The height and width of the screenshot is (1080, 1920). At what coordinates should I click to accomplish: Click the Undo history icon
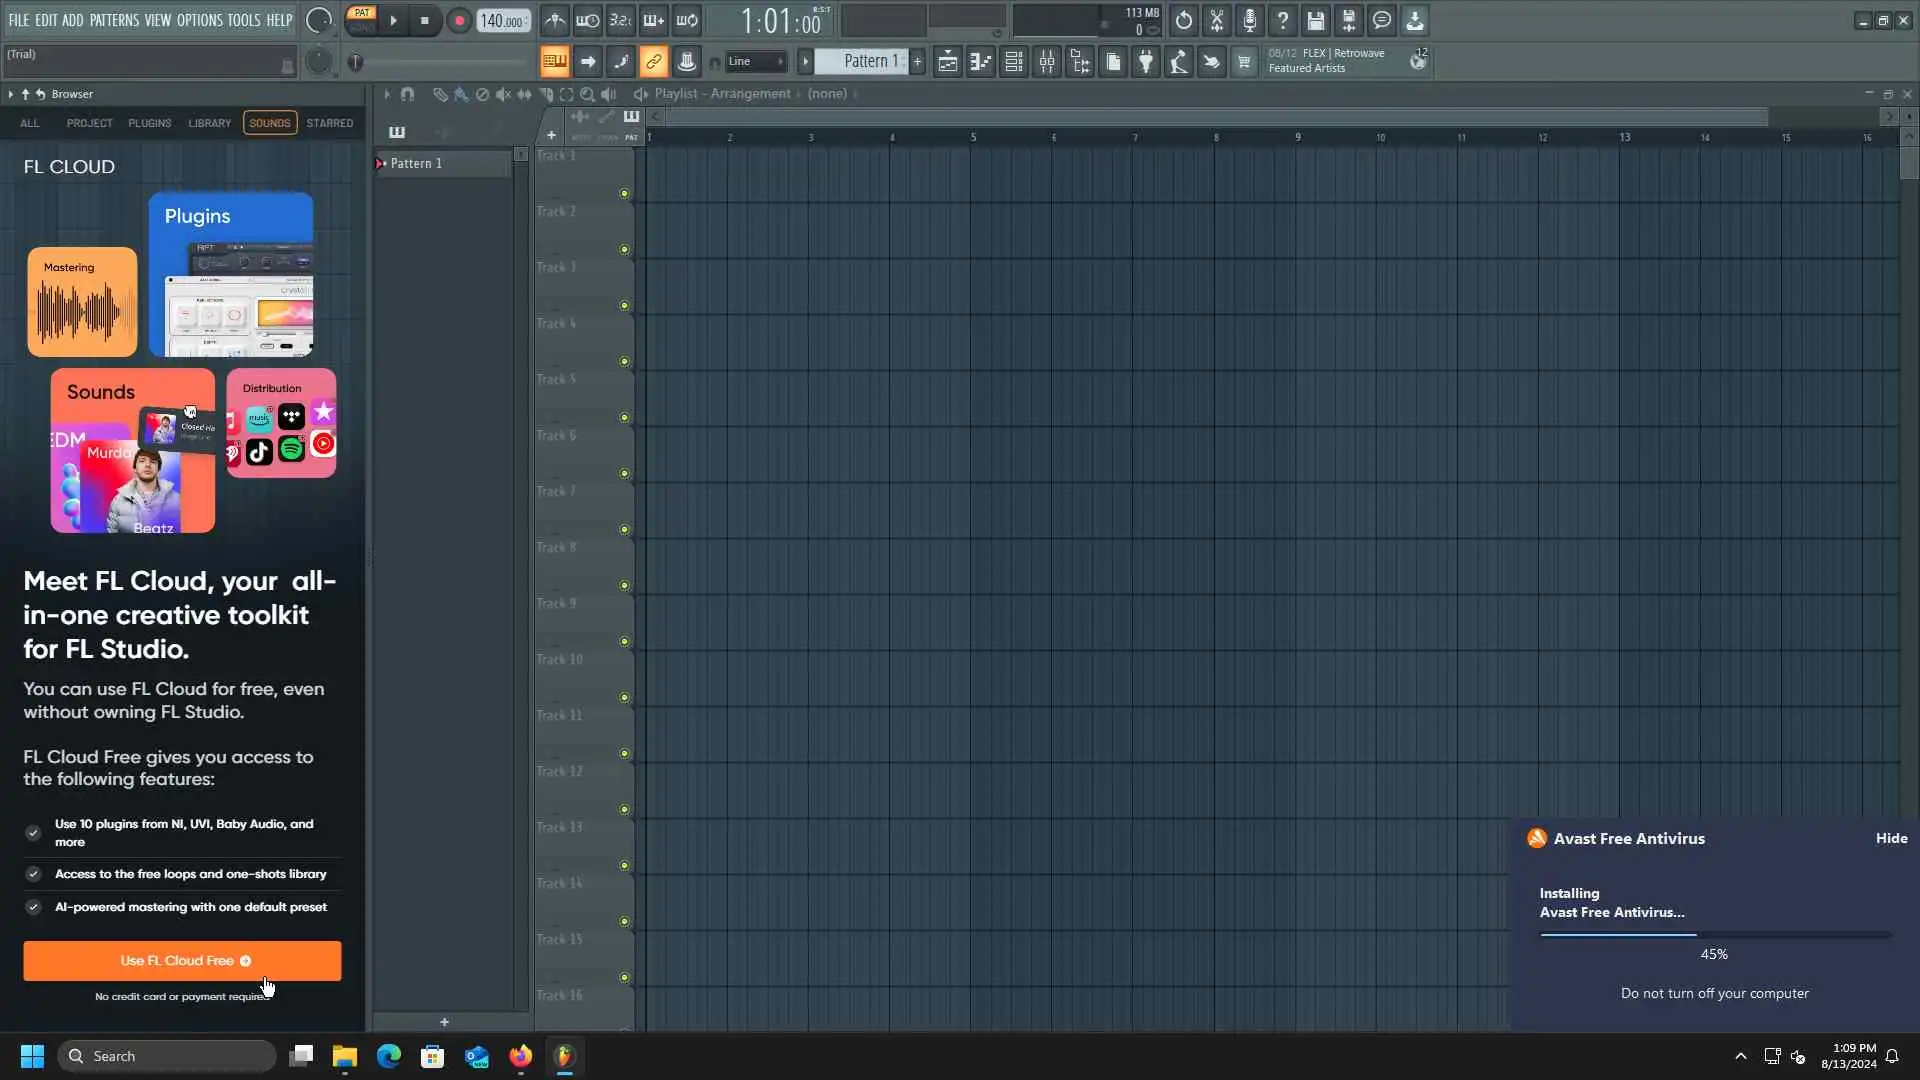click(1183, 20)
